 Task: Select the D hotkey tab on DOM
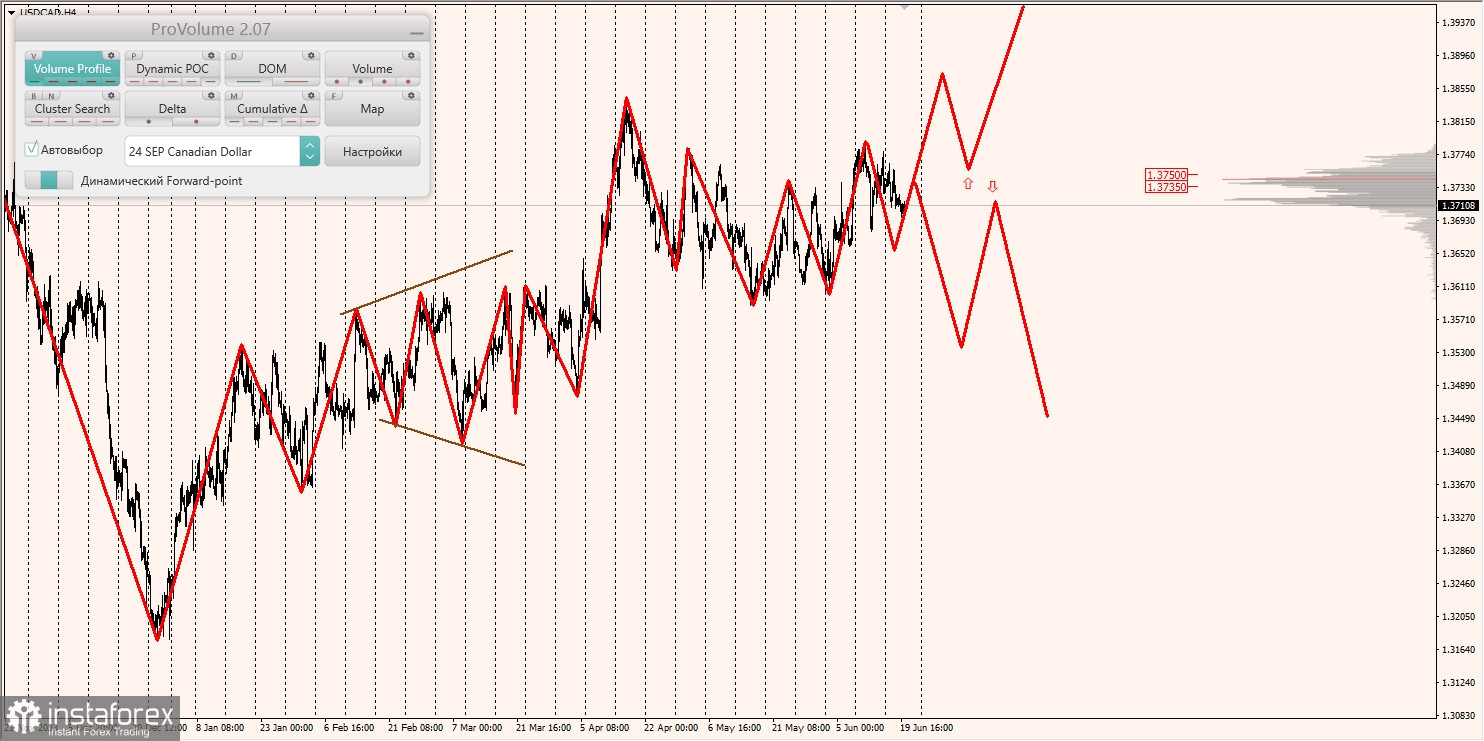point(233,56)
